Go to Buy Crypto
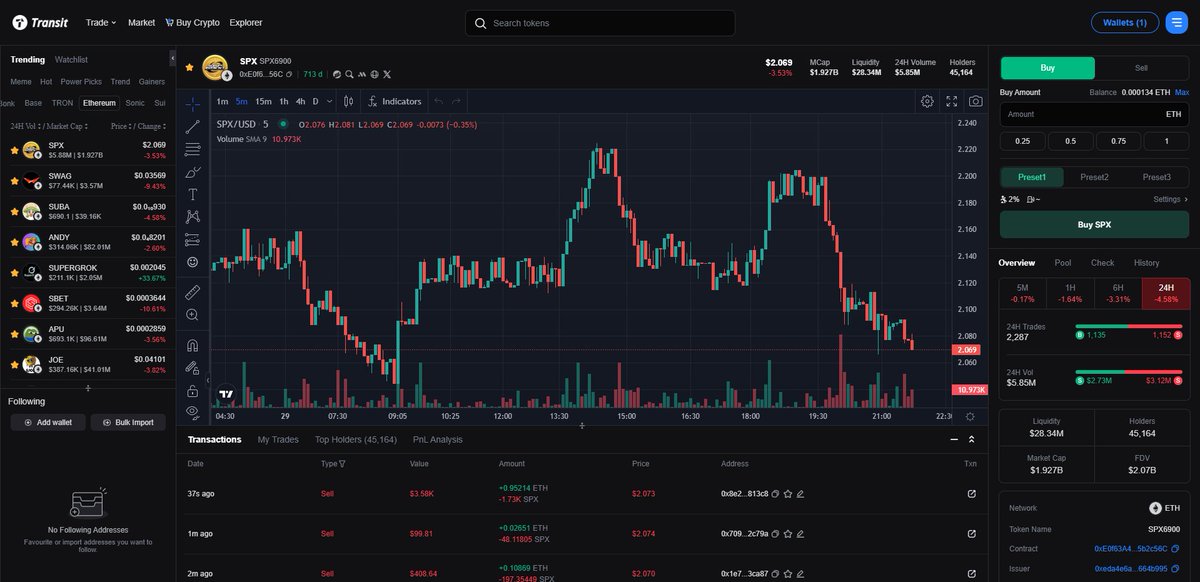This screenshot has width=1200, height=582. click(x=192, y=22)
